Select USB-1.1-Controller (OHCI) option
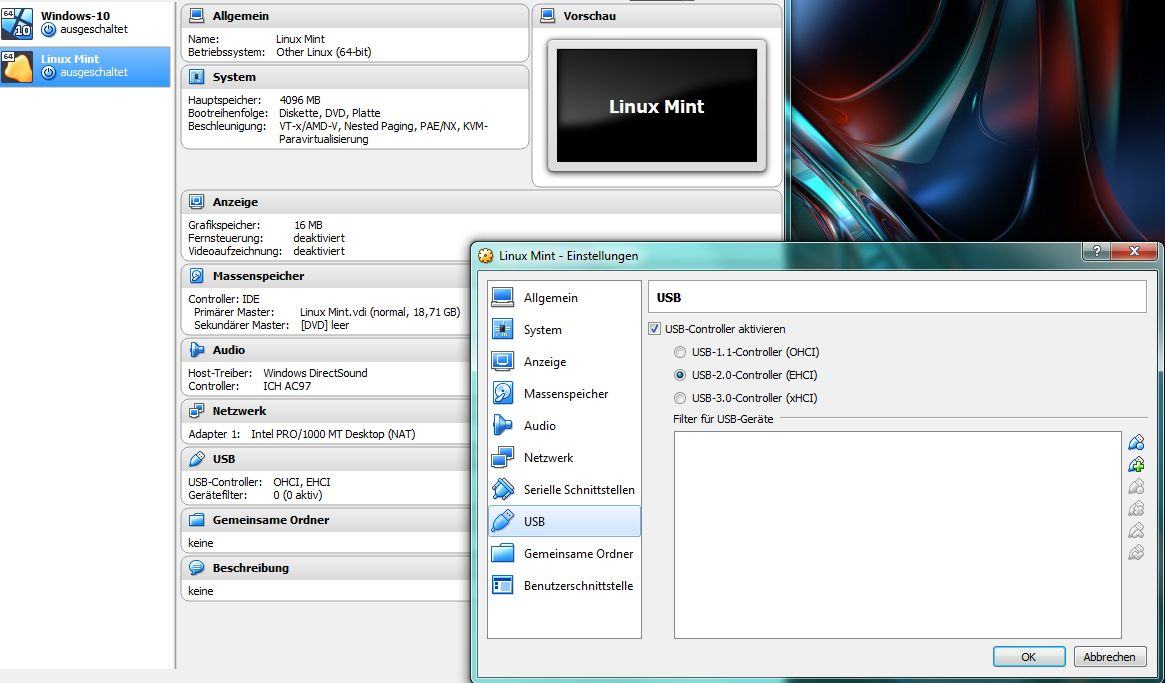The width and height of the screenshot is (1165, 683). click(x=680, y=352)
